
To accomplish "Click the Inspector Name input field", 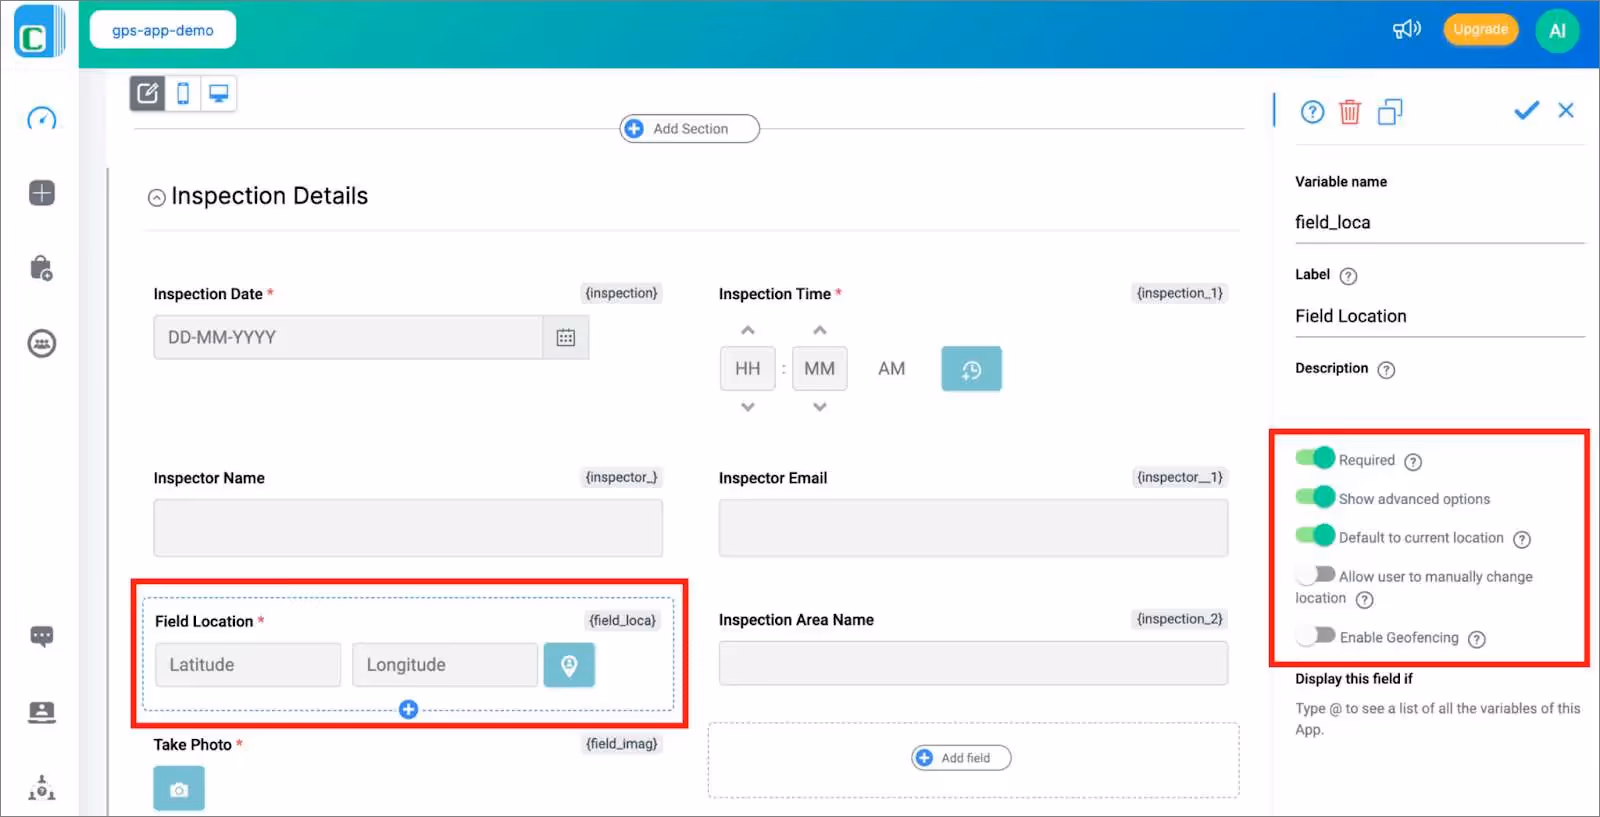I will tap(408, 528).
